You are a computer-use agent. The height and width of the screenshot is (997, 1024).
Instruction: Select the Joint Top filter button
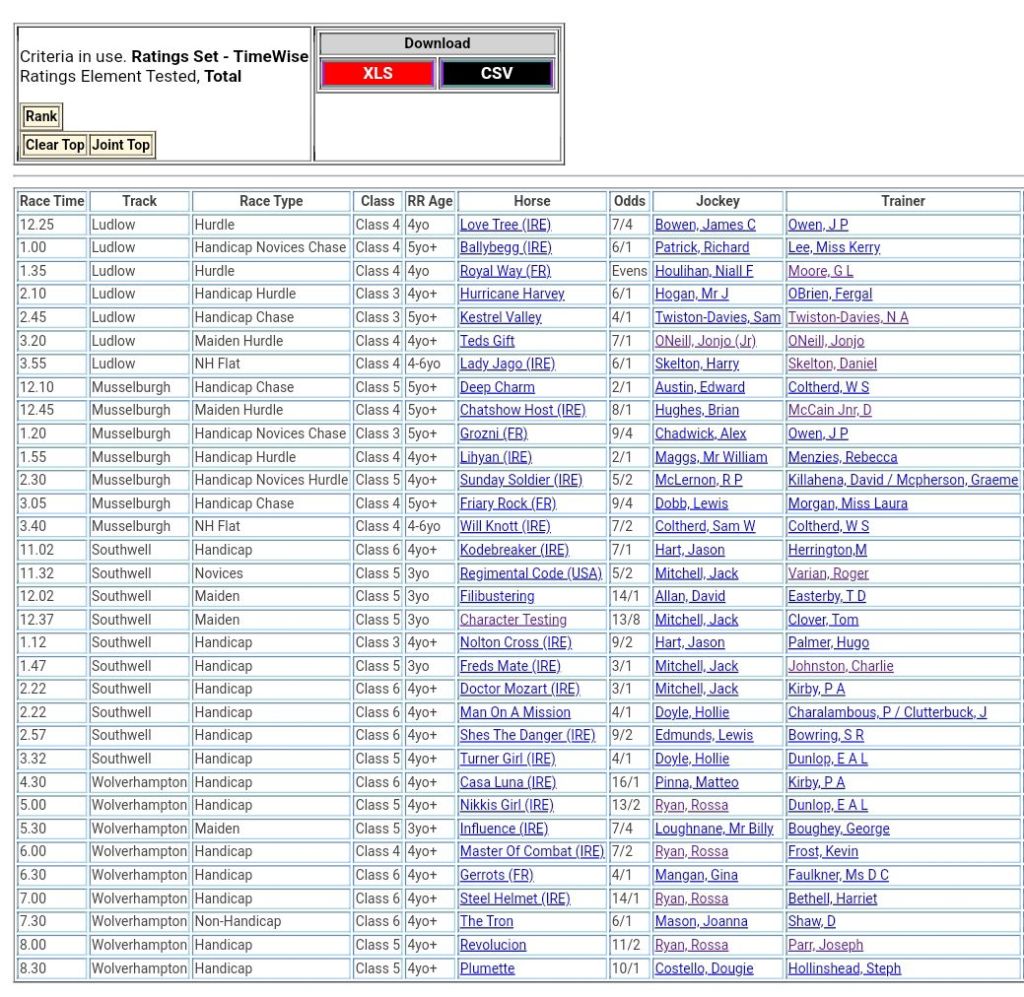[x=121, y=145]
